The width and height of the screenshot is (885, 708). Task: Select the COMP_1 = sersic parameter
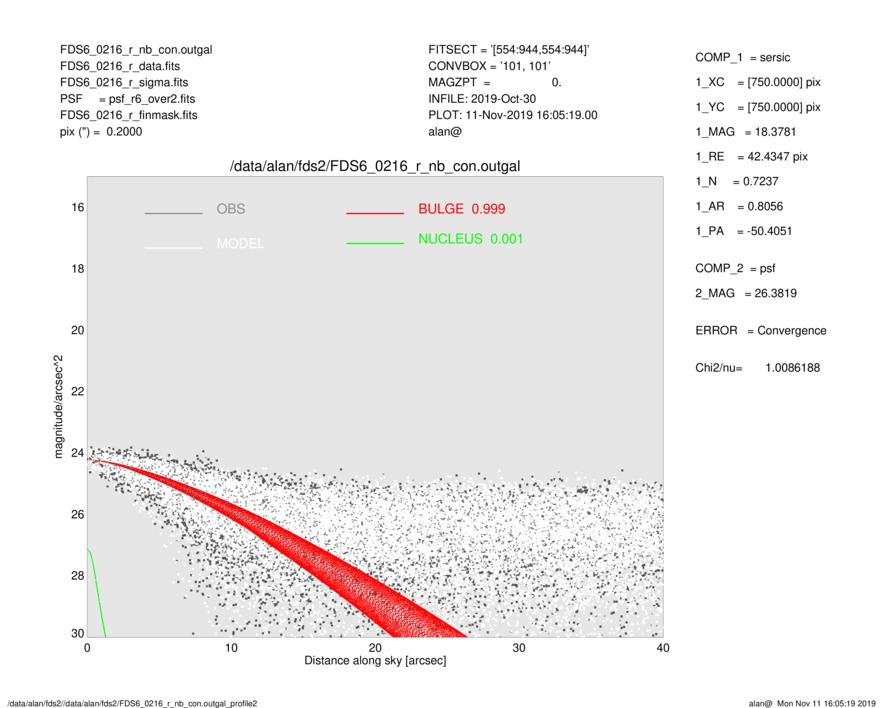coord(743,58)
